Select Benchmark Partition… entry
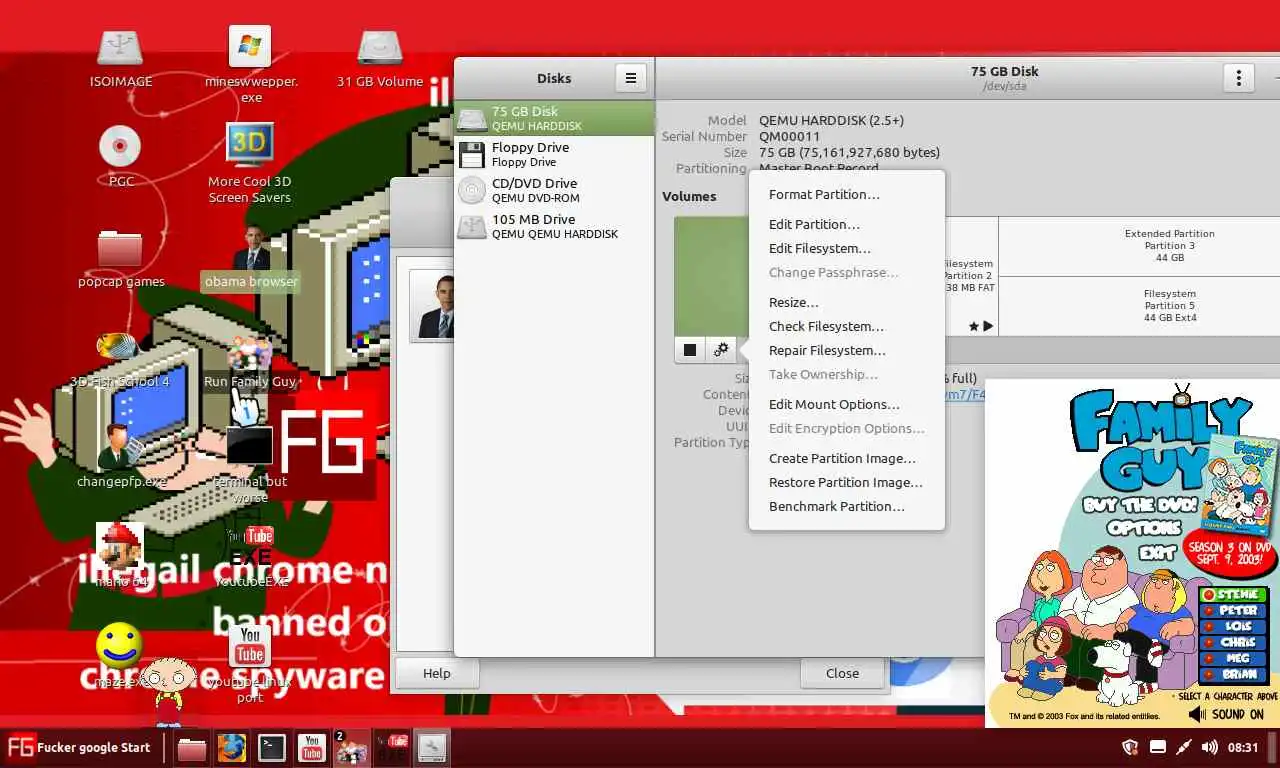The image size is (1280, 768). point(846,507)
